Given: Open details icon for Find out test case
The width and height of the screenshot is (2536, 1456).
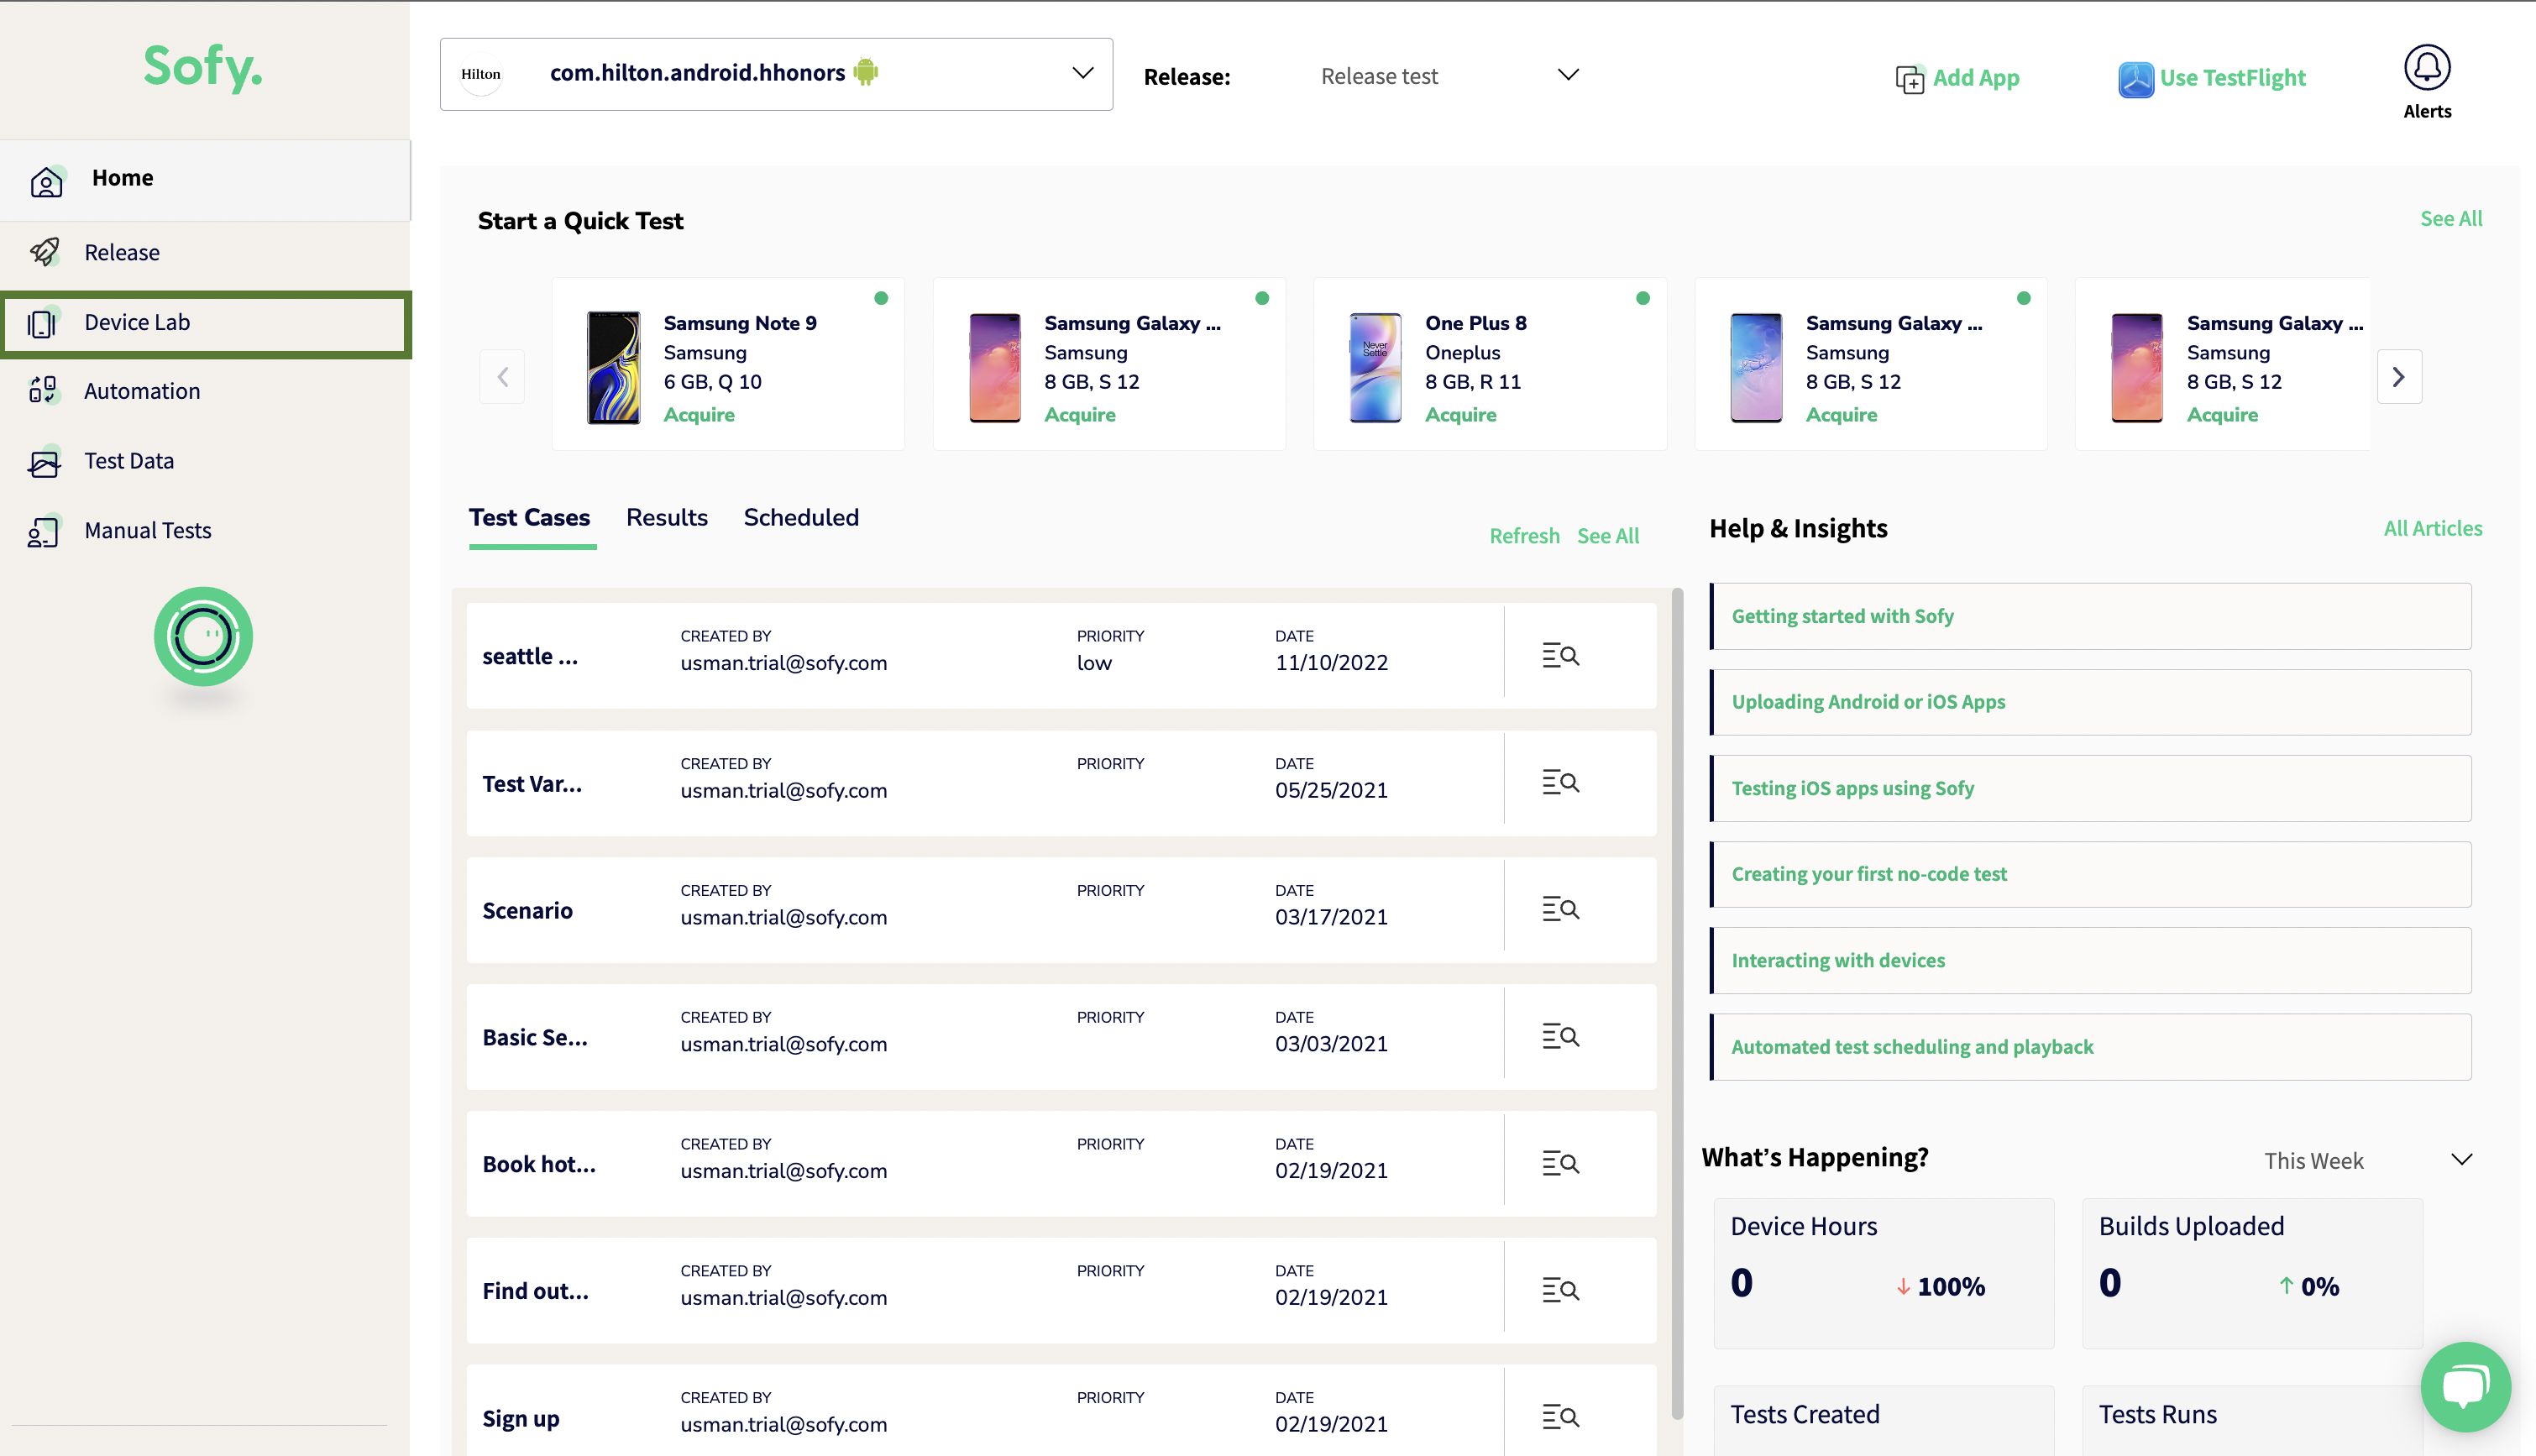Looking at the screenshot, I should click(1560, 1291).
